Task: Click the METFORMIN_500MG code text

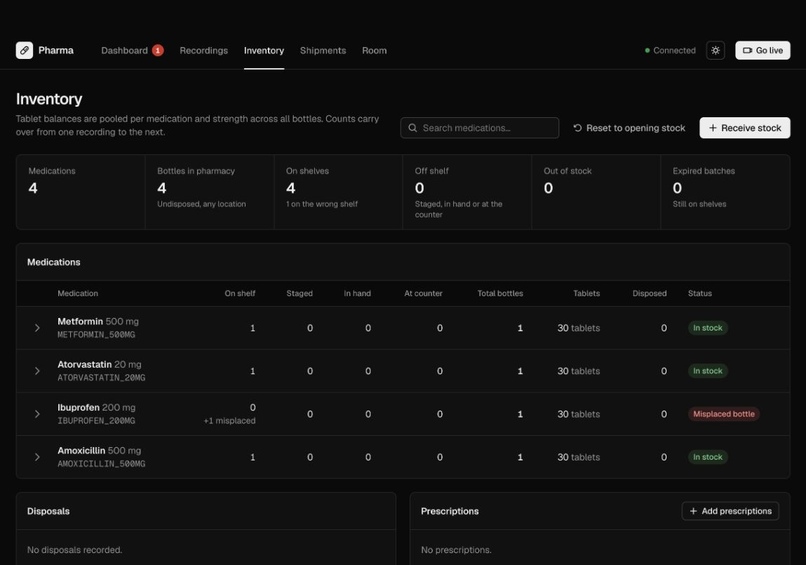Action: click(x=96, y=335)
